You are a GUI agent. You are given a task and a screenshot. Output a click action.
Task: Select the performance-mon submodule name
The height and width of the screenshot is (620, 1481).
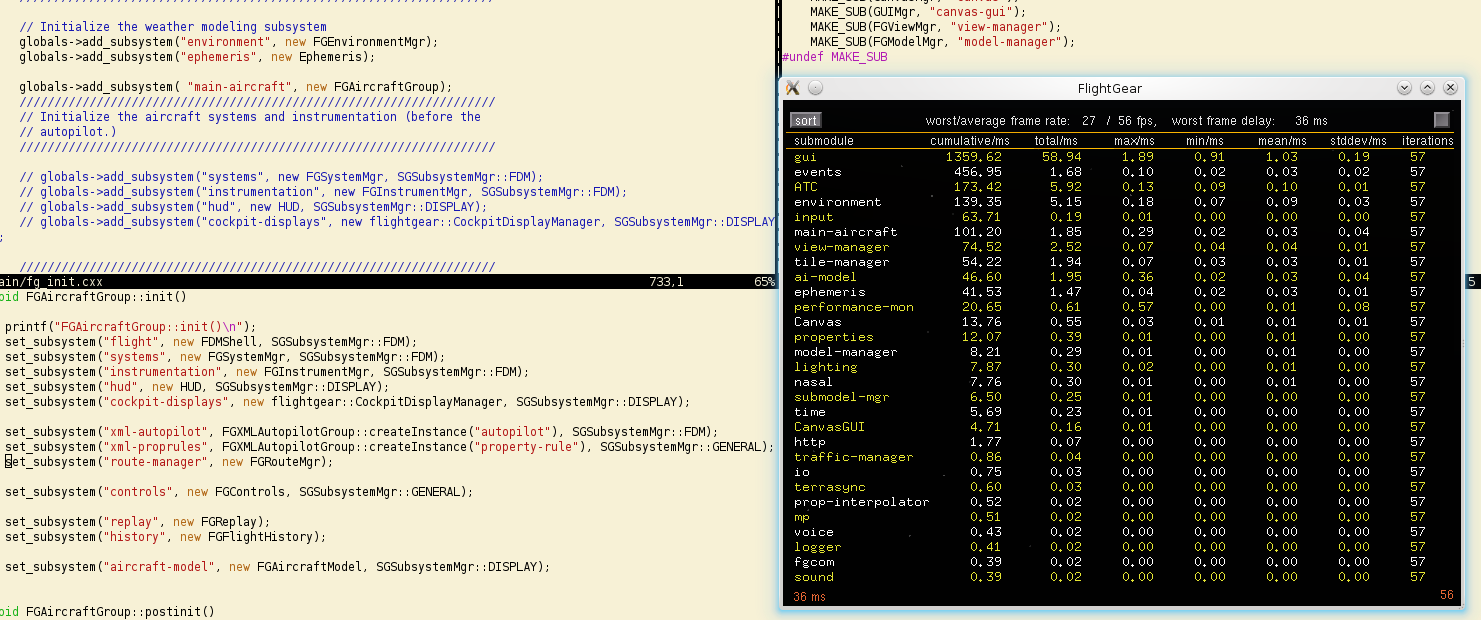[854, 307]
